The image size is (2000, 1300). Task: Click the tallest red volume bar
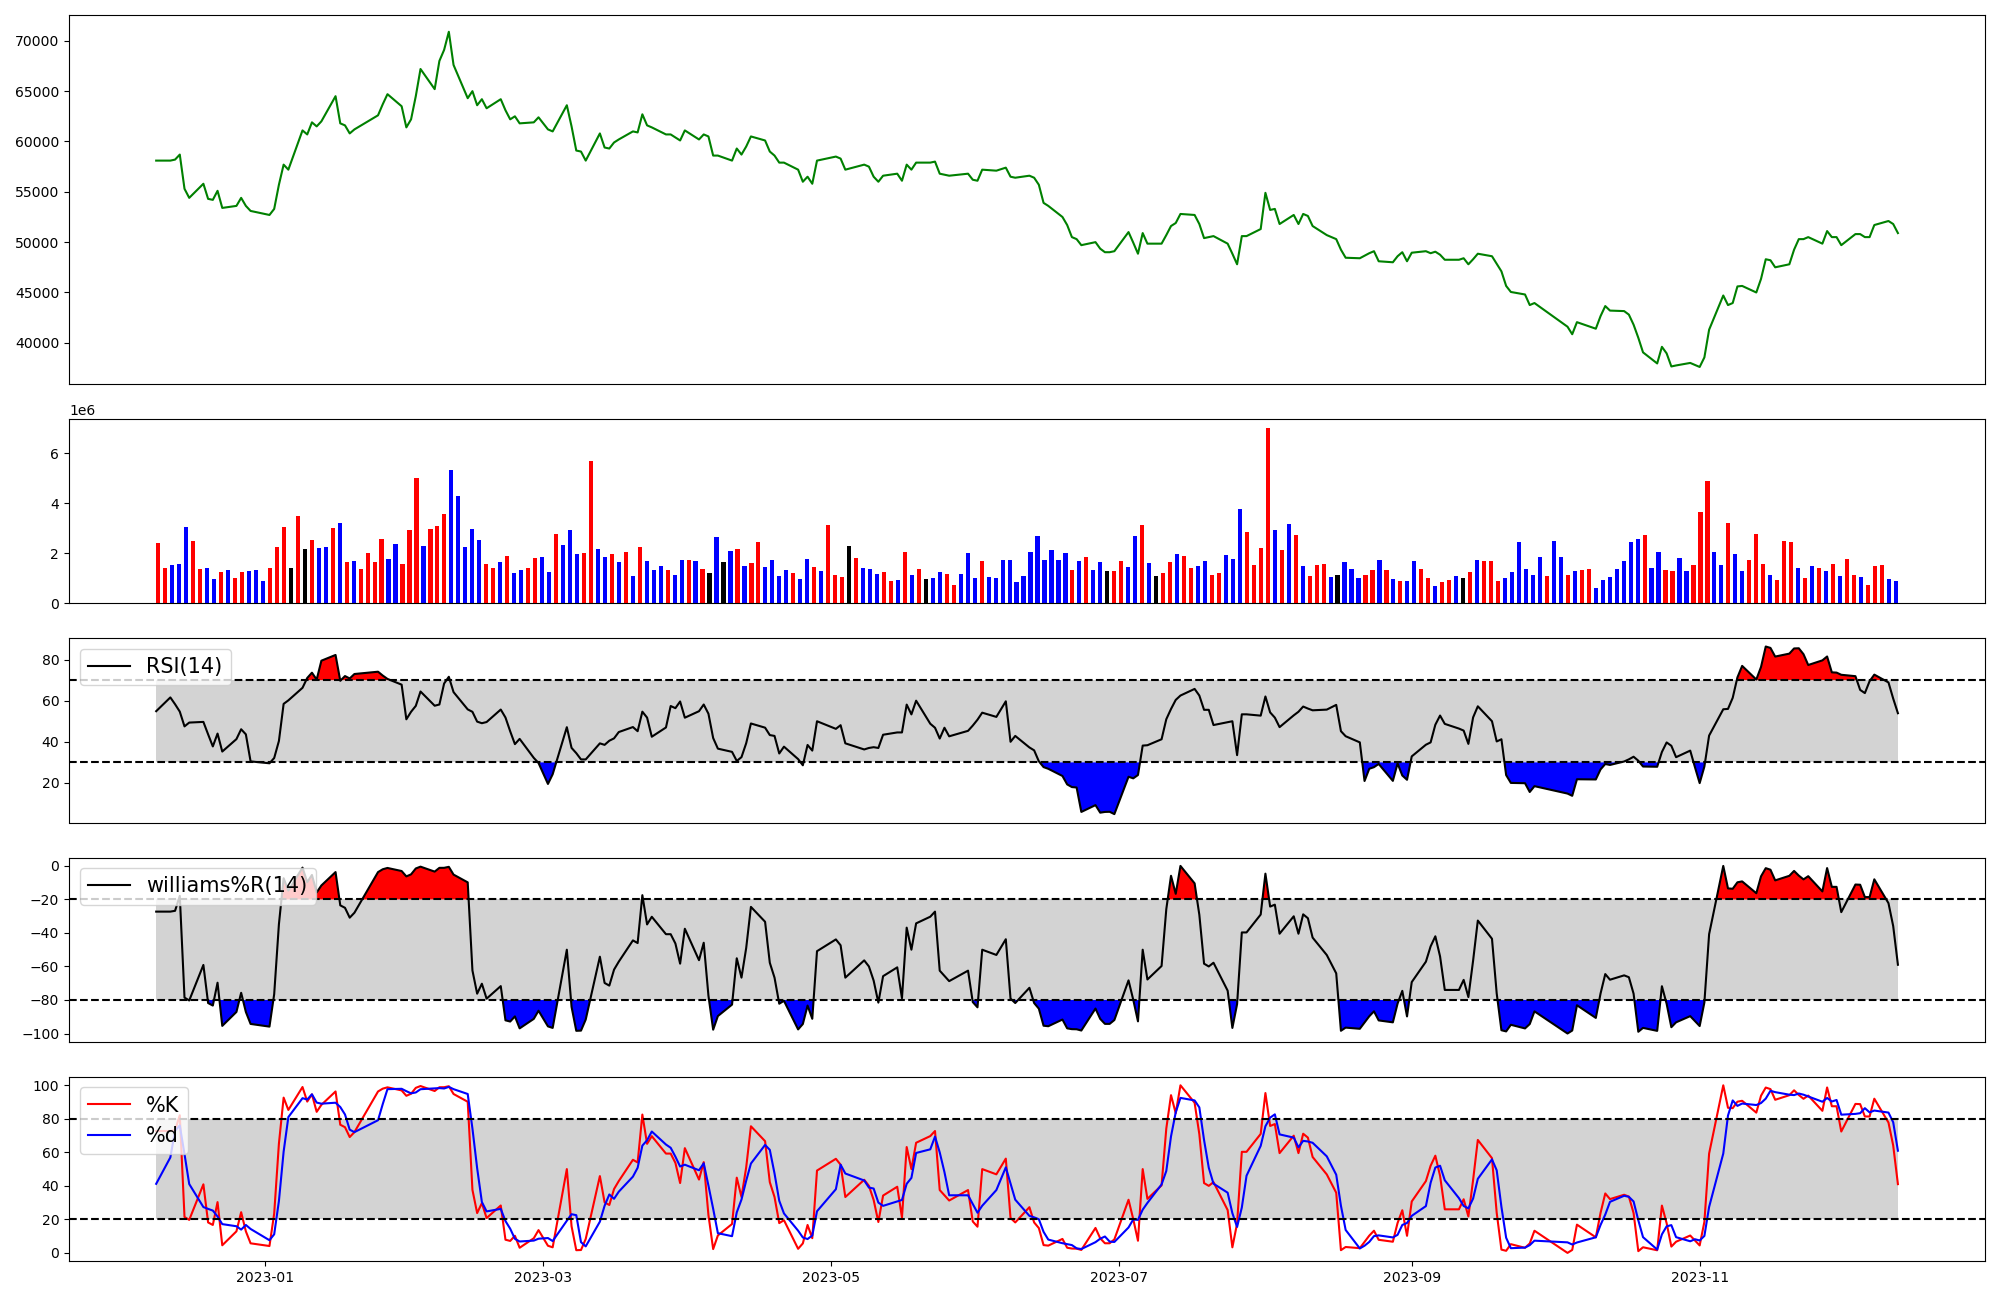coord(1268,515)
